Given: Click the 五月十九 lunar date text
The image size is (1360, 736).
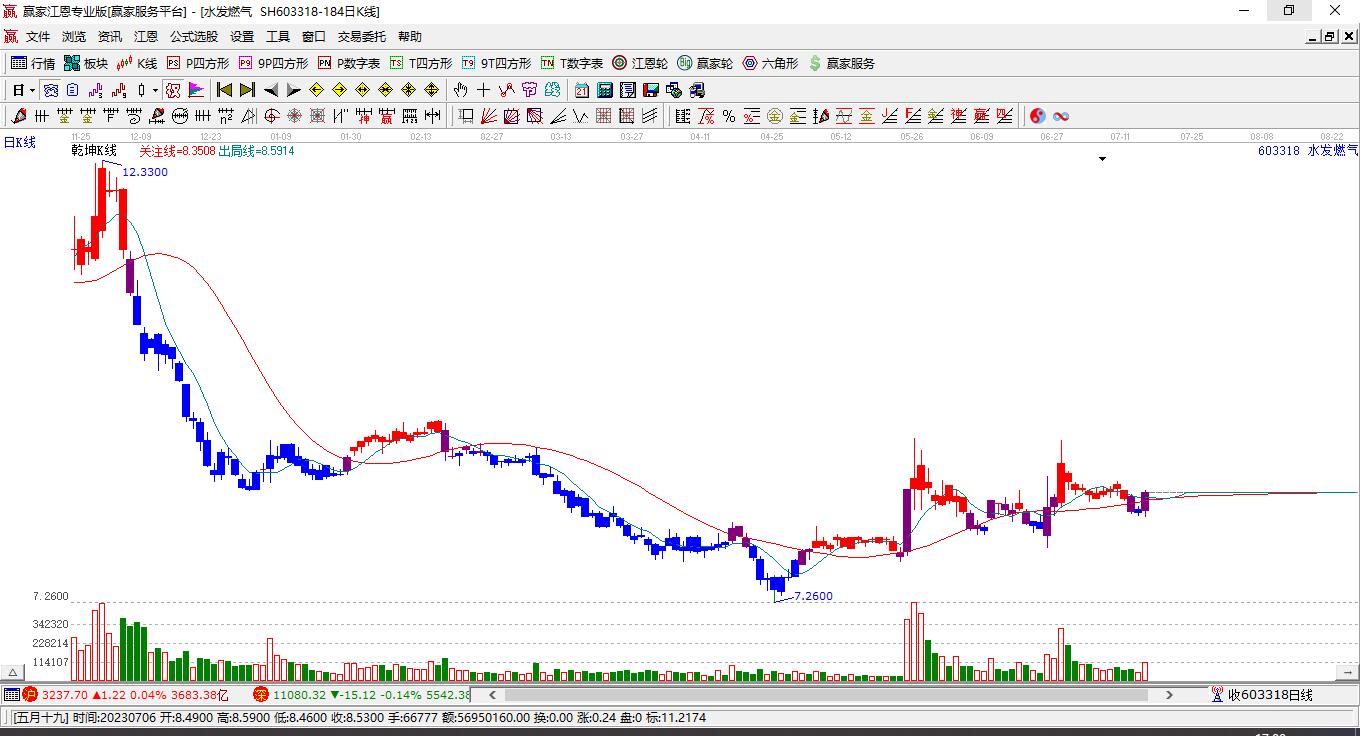Looking at the screenshot, I should 39,718.
